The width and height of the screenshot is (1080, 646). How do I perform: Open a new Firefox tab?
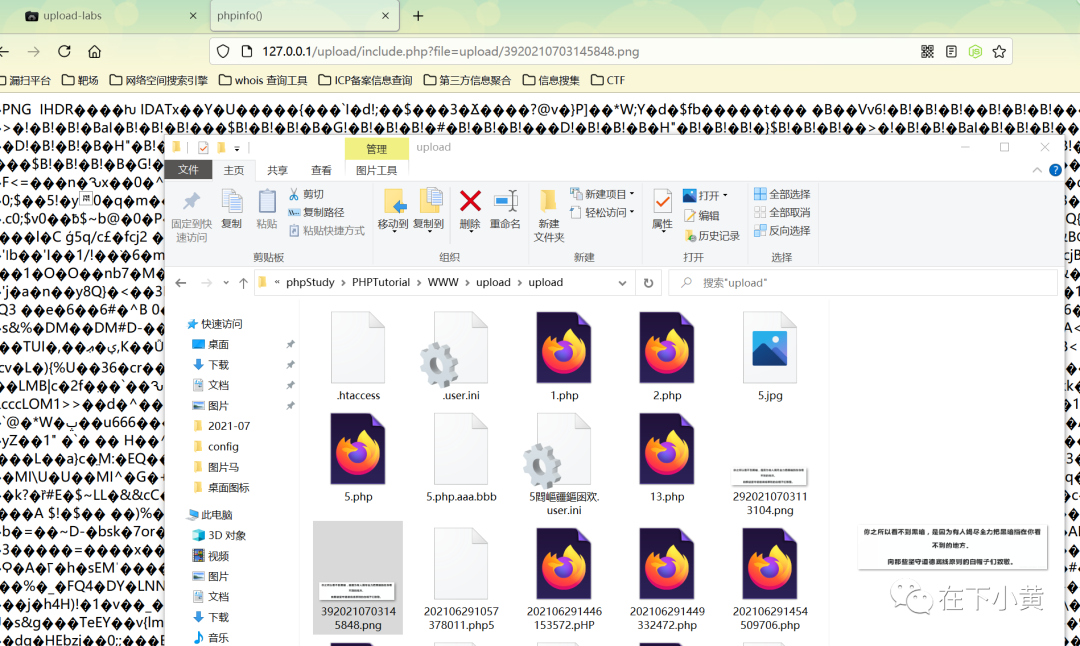click(418, 16)
